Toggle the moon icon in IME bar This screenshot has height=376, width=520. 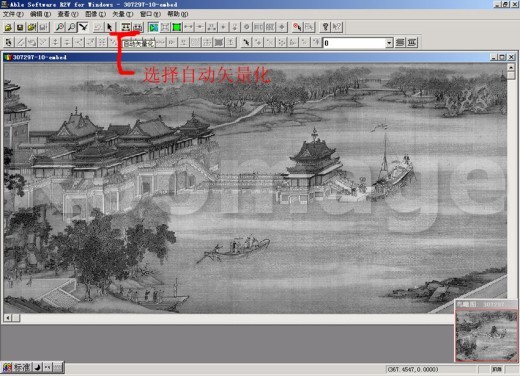click(x=37, y=367)
